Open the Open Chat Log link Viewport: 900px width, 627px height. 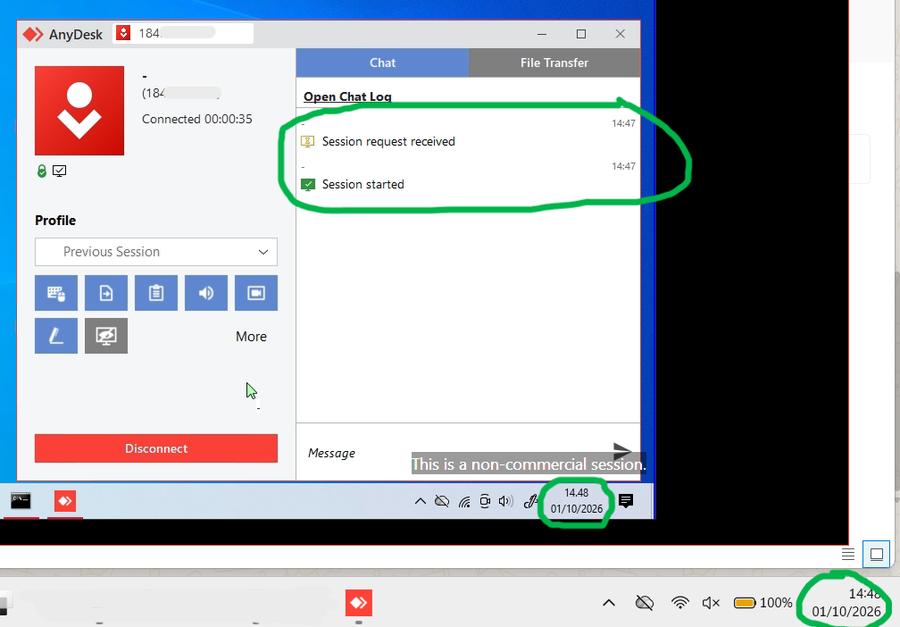coord(347,96)
